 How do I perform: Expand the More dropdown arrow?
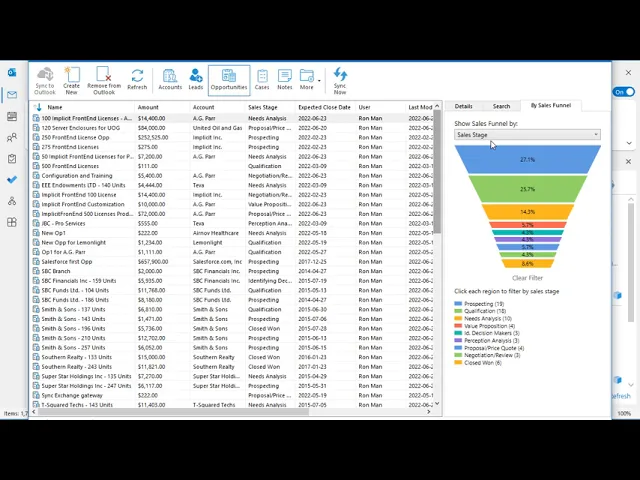coord(319,80)
